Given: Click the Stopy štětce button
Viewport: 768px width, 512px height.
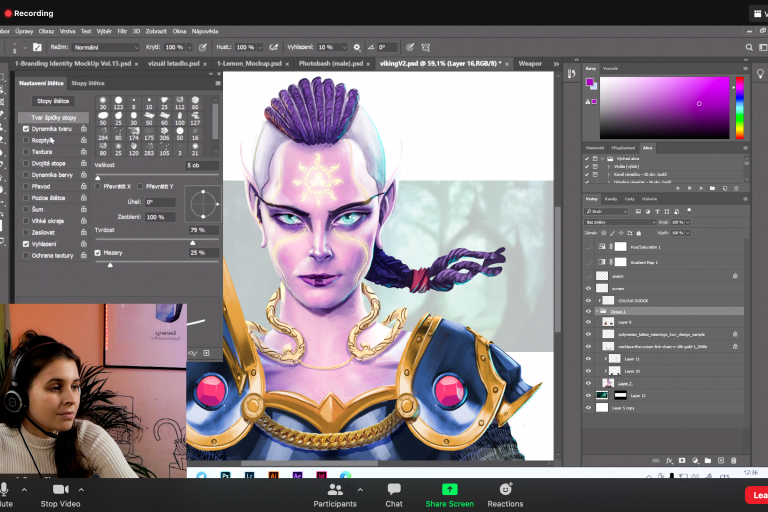Looking at the screenshot, I should [x=54, y=101].
